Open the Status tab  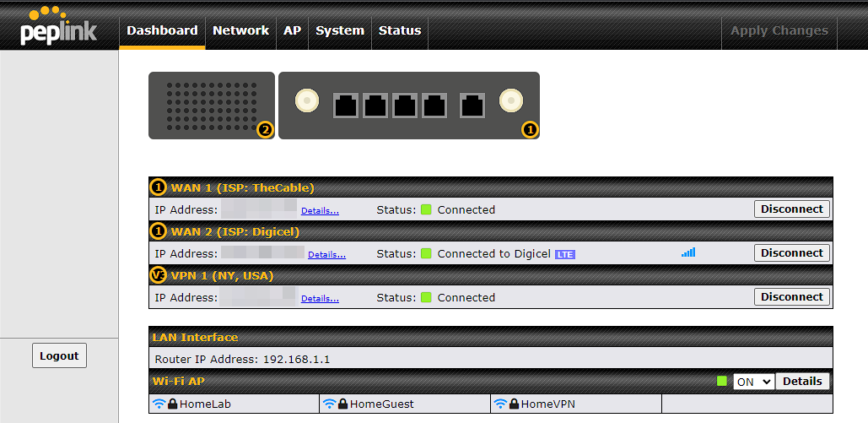399,31
